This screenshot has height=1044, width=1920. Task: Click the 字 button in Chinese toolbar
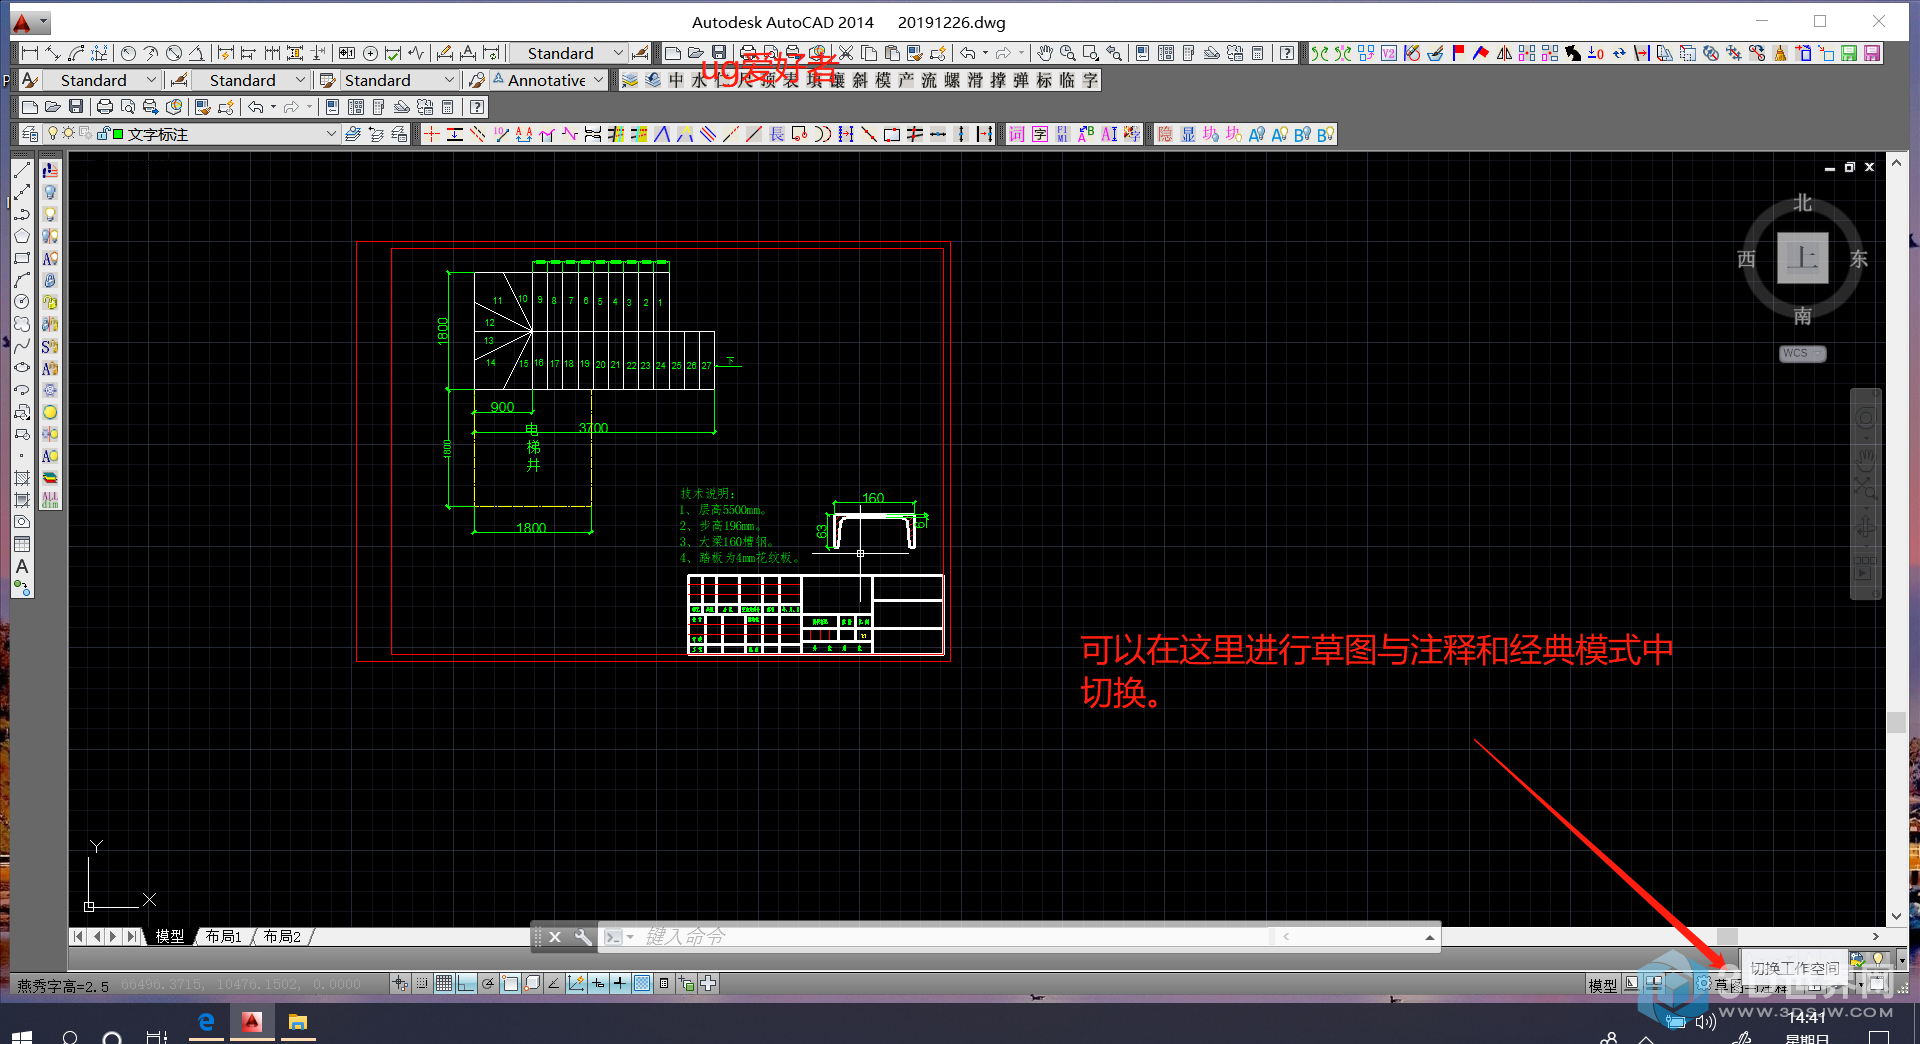1090,80
